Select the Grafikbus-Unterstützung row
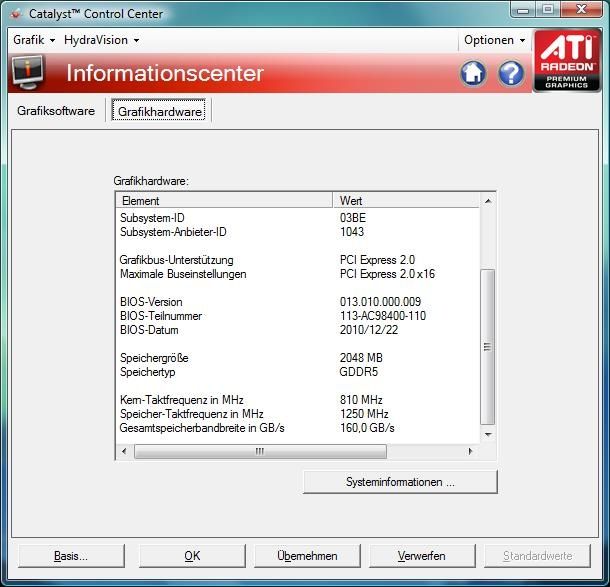610x587 pixels. point(298,260)
